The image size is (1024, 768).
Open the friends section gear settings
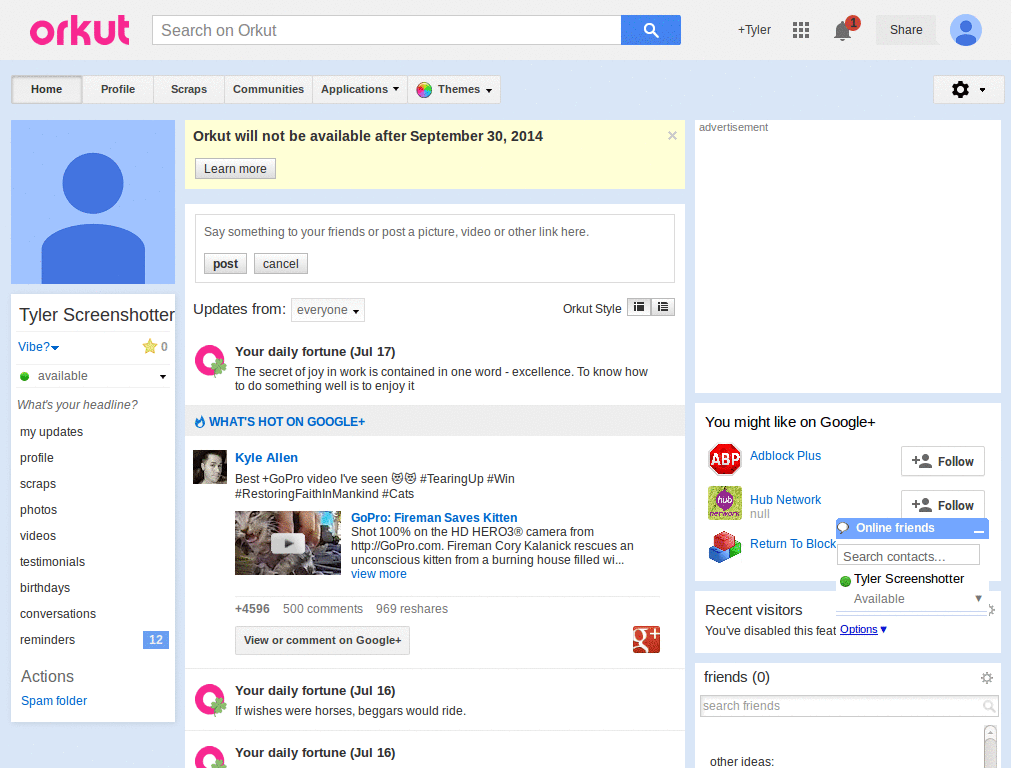click(x=987, y=678)
